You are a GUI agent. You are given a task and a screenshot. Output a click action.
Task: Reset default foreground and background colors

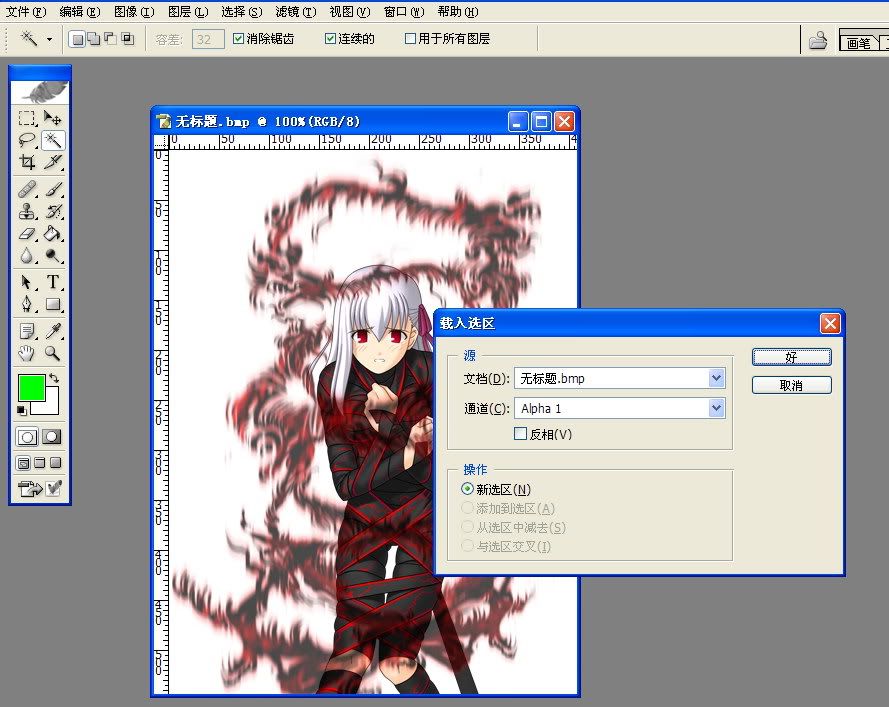[22, 410]
